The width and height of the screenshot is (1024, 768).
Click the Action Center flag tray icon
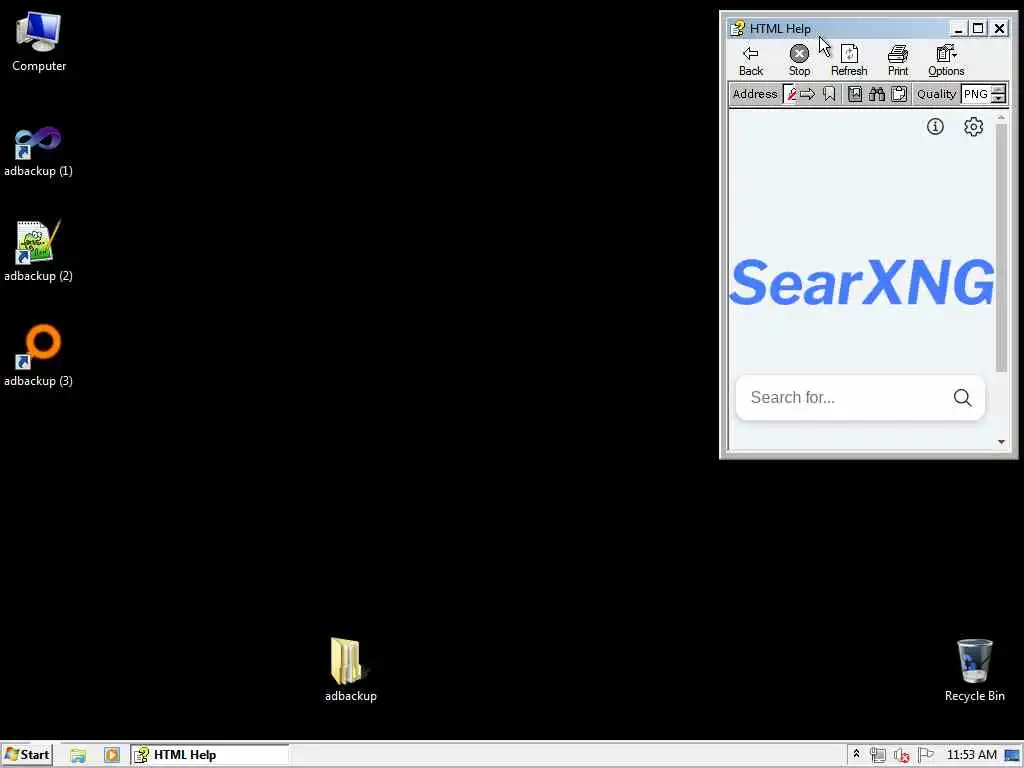tap(925, 756)
